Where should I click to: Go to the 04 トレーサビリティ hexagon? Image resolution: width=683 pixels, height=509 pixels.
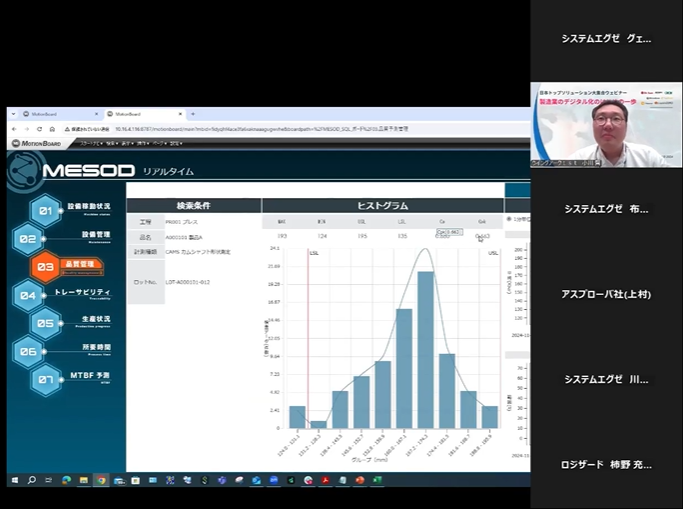29,295
